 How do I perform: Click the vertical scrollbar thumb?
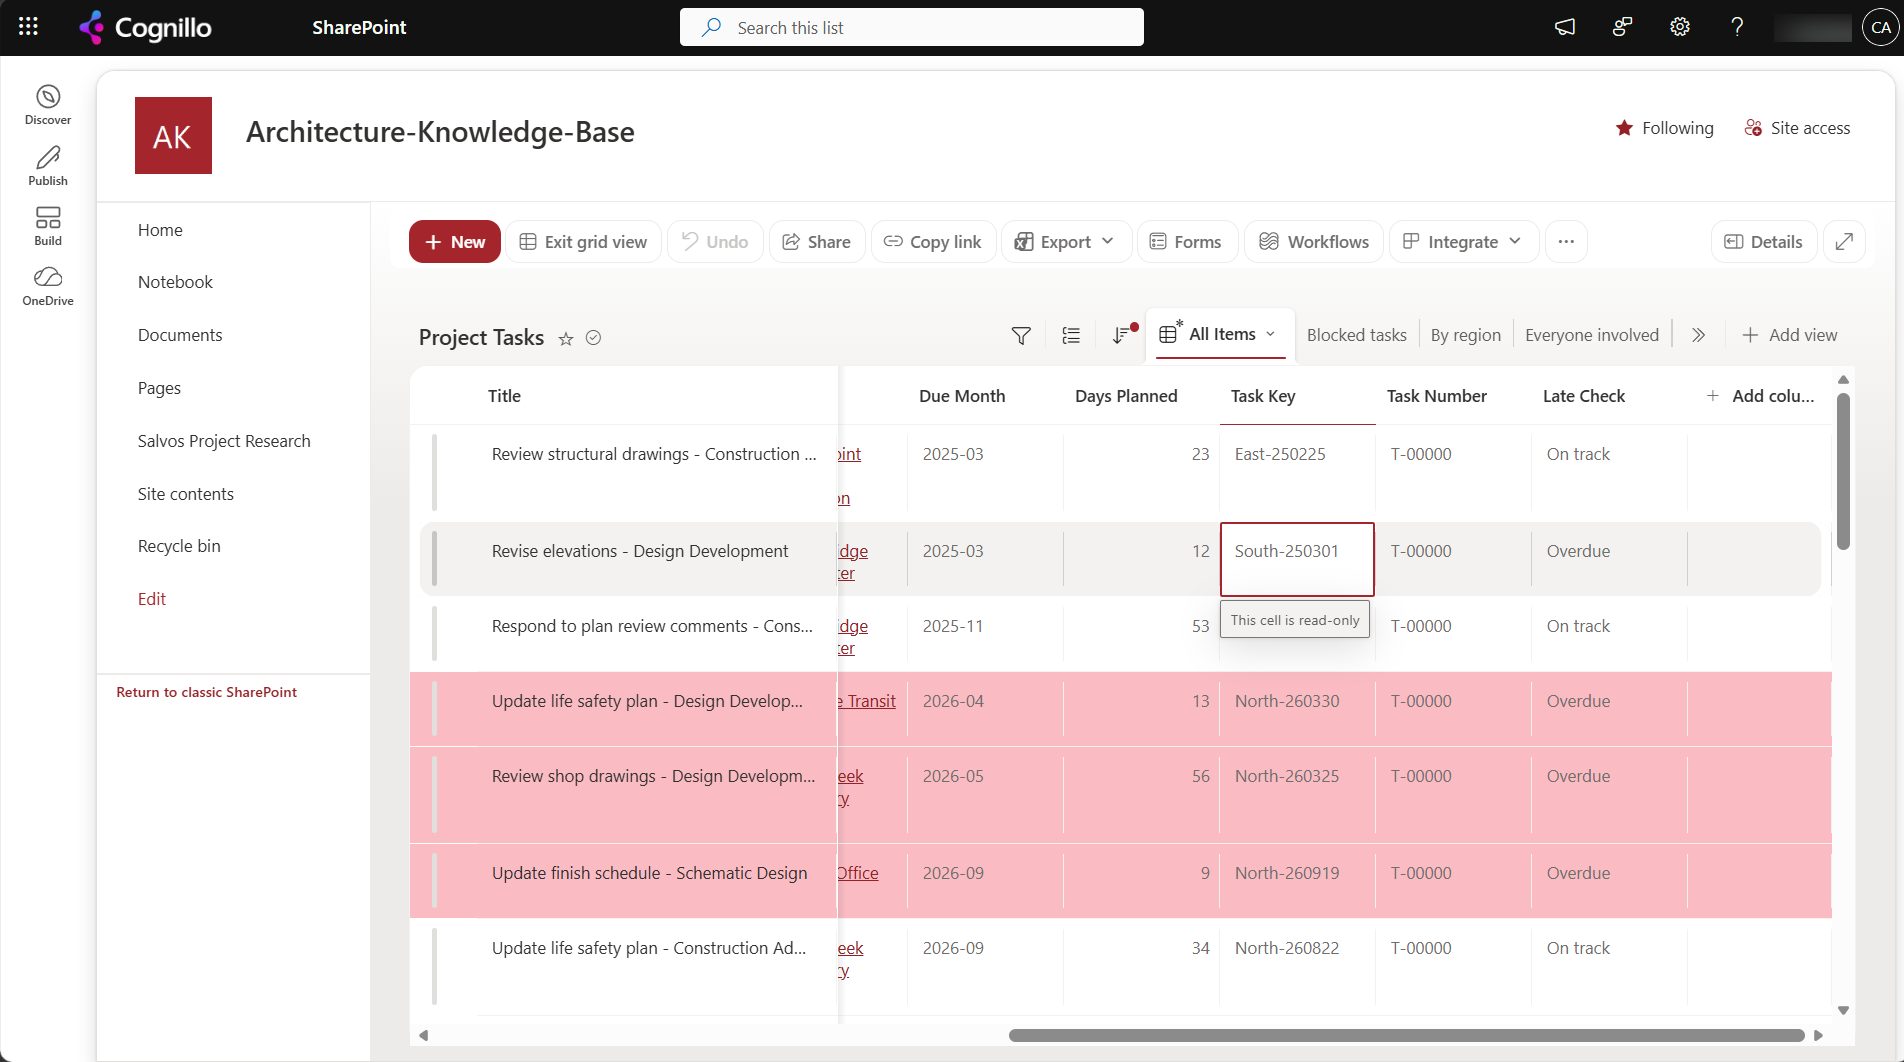tap(1843, 470)
